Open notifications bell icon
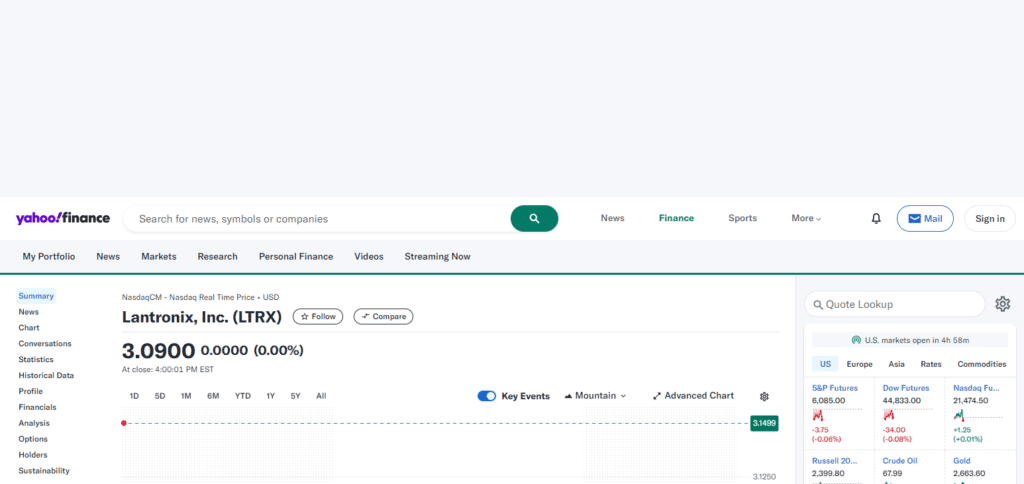1024x484 pixels. pyautogui.click(x=876, y=219)
